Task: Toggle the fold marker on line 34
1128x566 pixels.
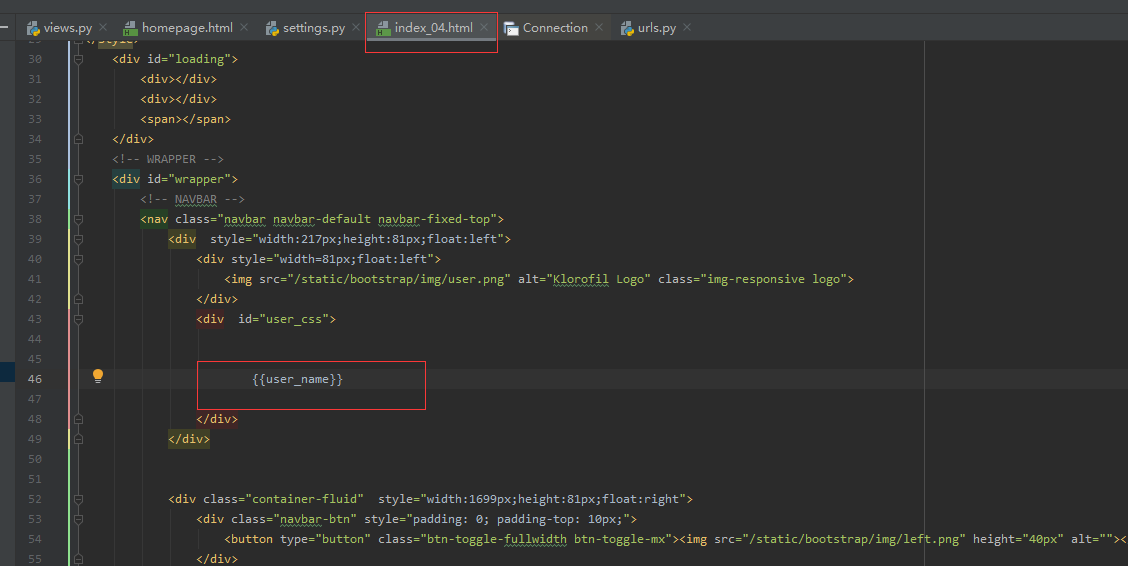Action: pyautogui.click(x=78, y=139)
